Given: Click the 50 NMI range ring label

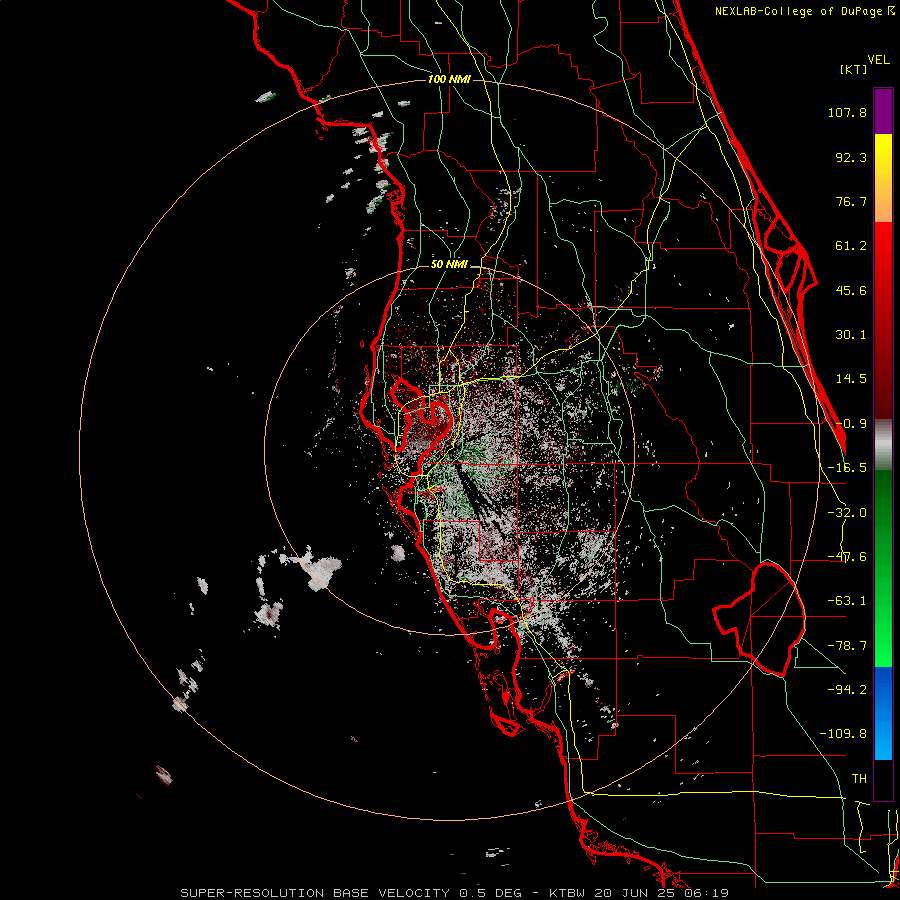Looking at the screenshot, I should pyautogui.click(x=449, y=265).
